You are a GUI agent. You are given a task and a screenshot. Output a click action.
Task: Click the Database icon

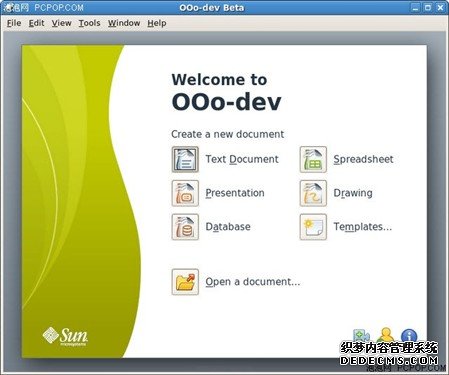click(x=185, y=227)
